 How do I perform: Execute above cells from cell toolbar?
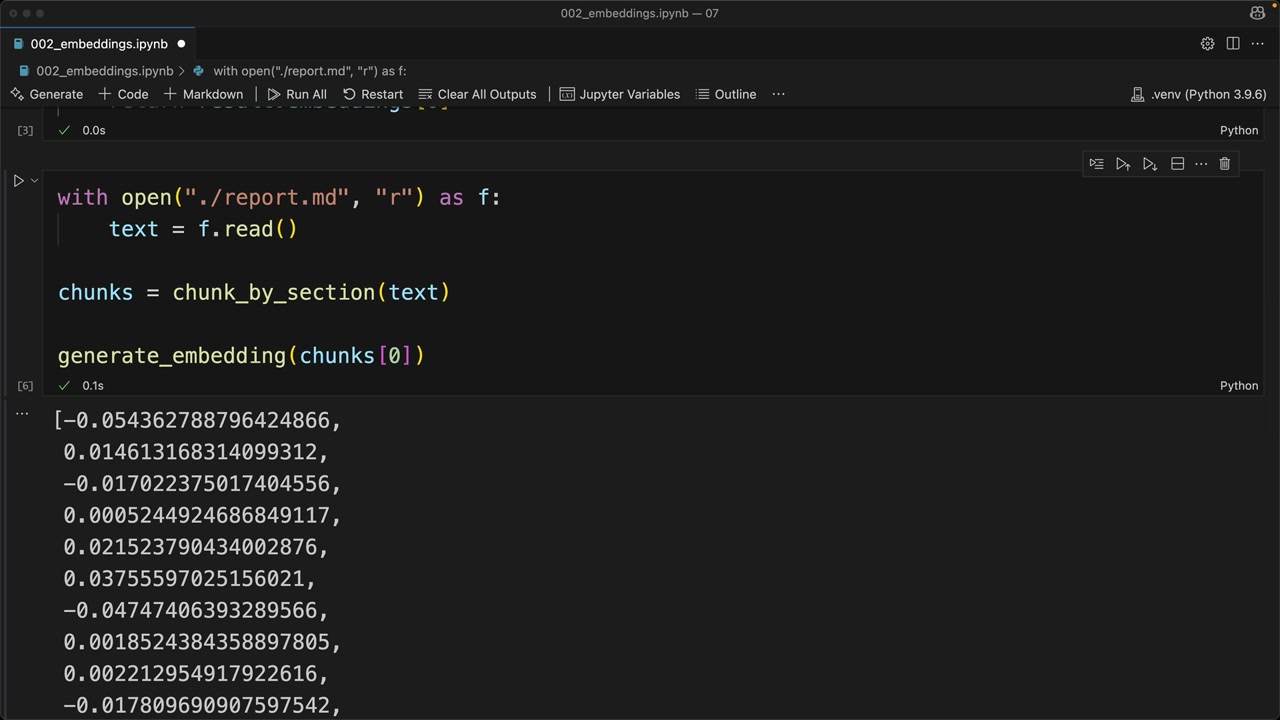click(x=1123, y=164)
